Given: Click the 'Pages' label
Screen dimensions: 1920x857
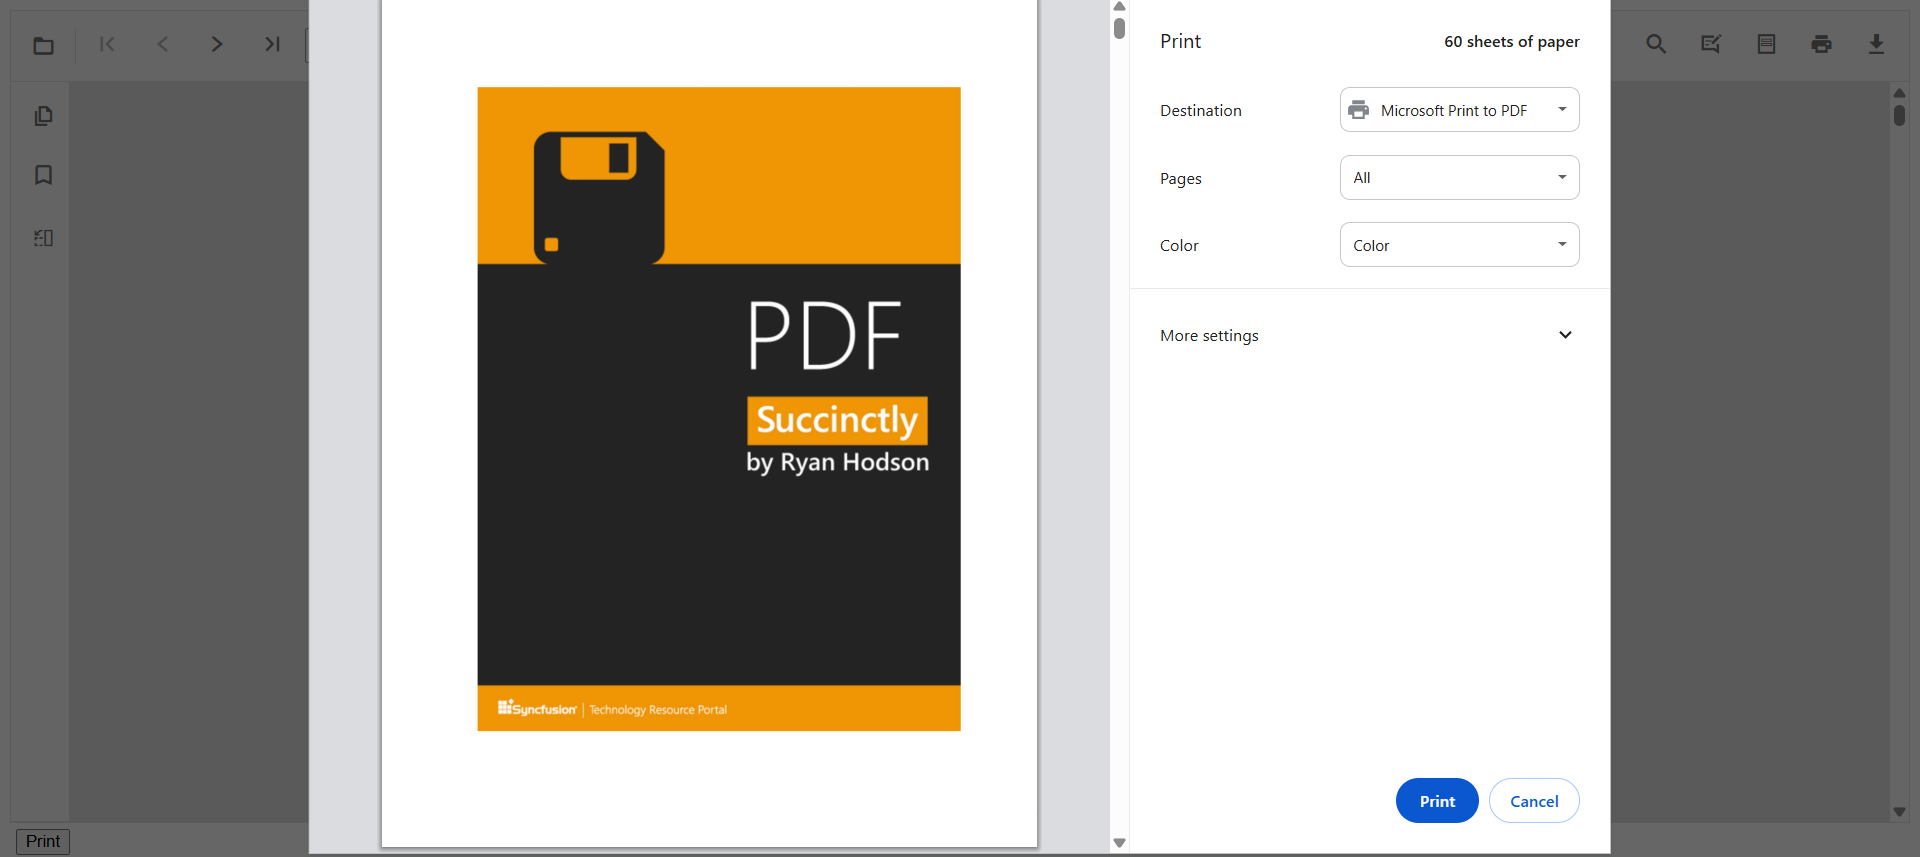Looking at the screenshot, I should point(1180,178).
